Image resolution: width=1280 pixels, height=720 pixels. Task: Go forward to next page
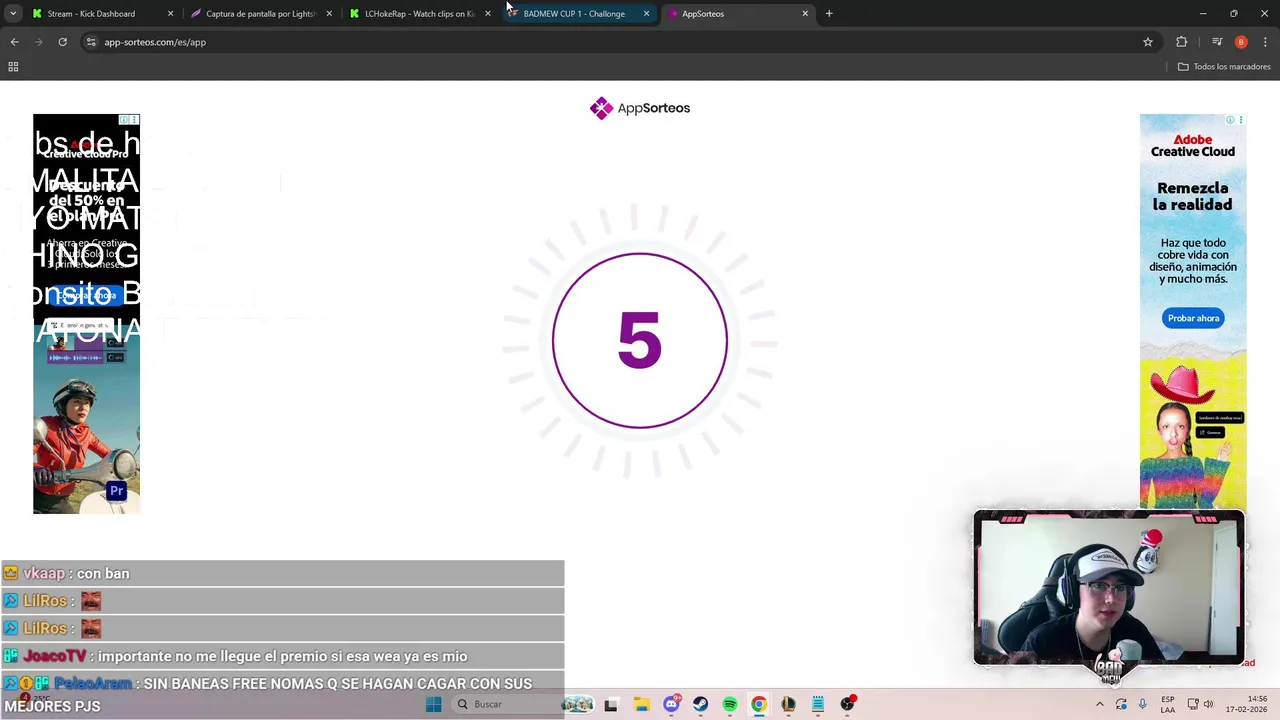pyautogui.click(x=38, y=42)
